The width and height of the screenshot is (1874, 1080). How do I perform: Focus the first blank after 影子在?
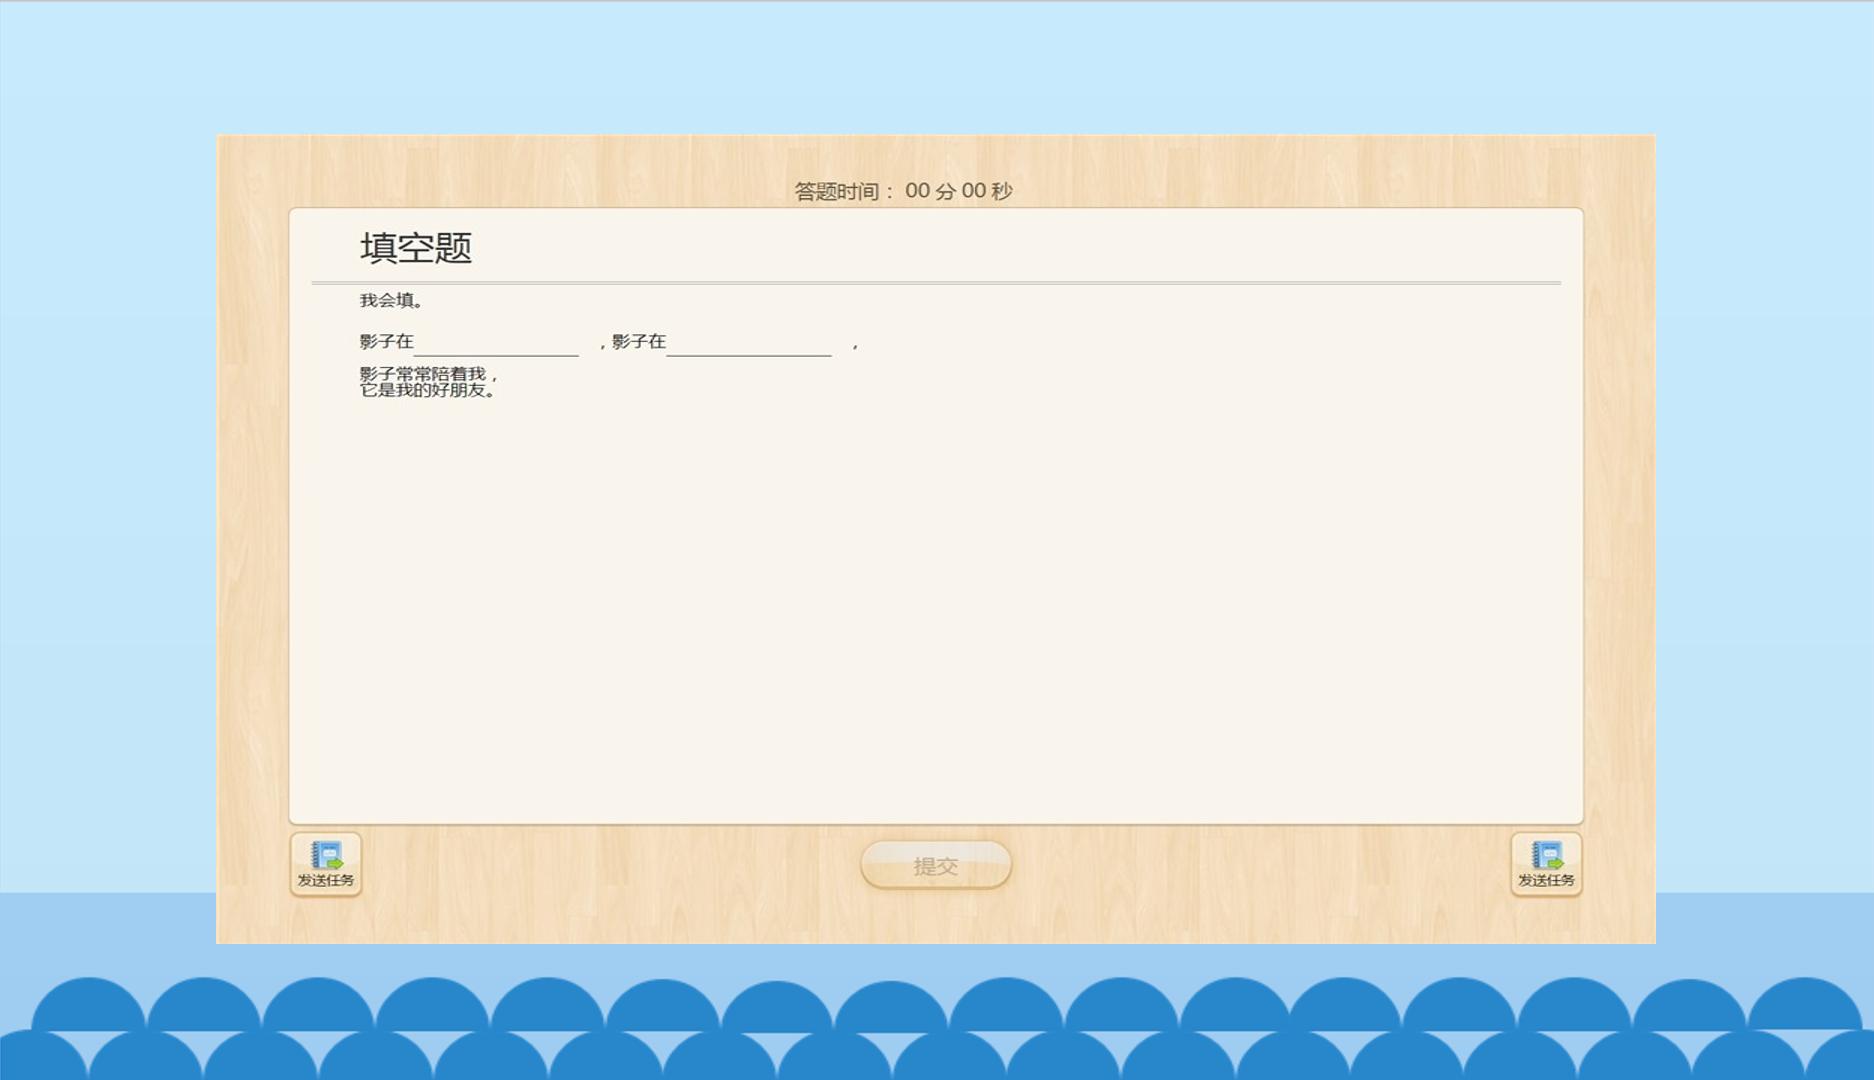pos(496,343)
